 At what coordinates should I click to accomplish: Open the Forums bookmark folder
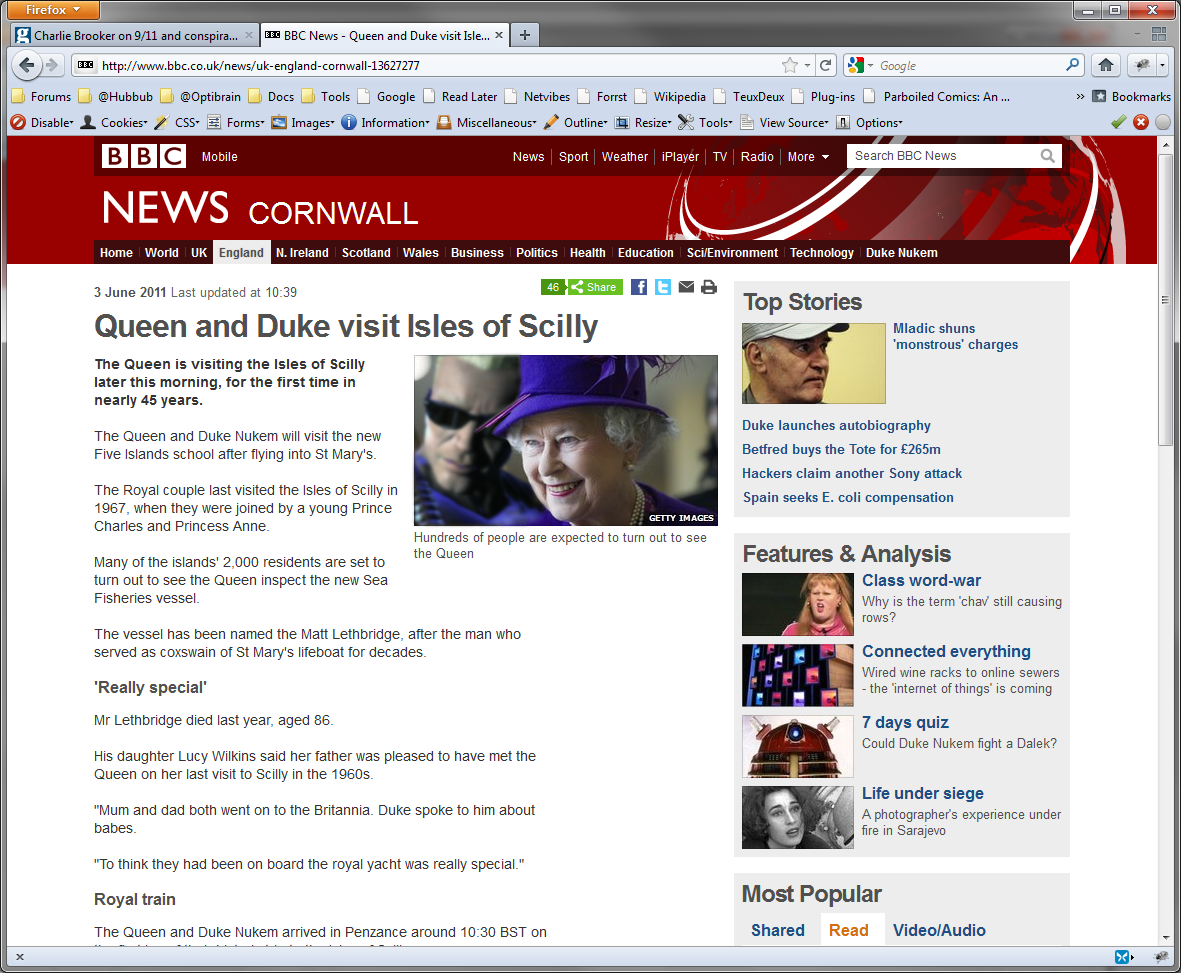click(41, 96)
